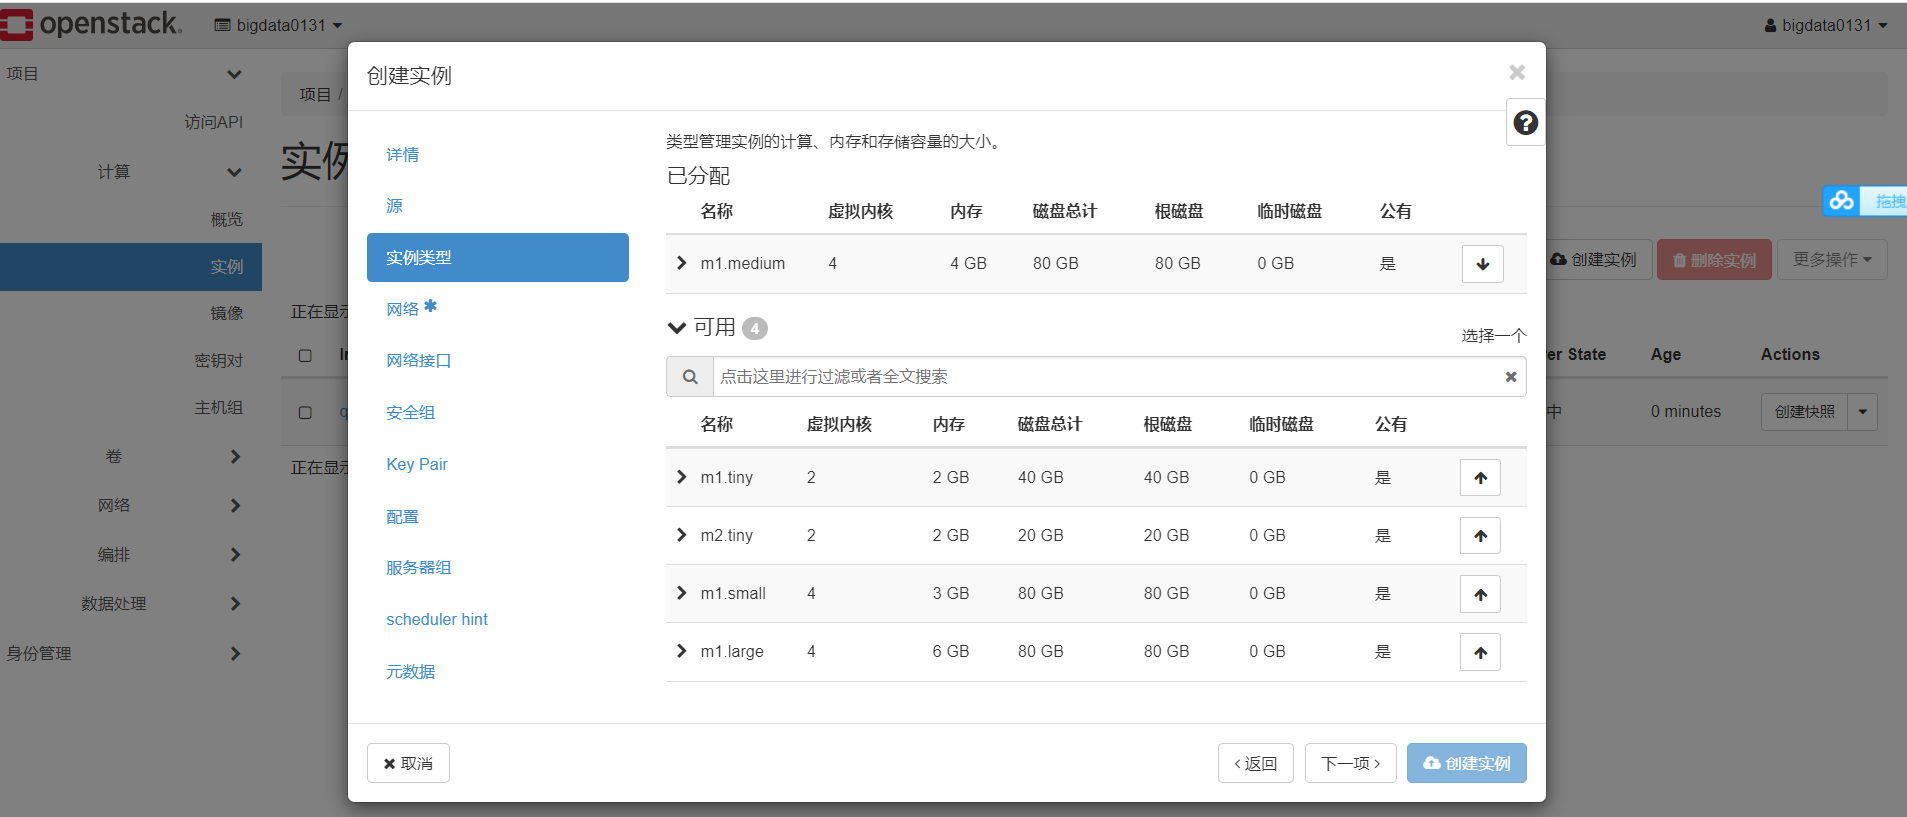Screen dimensions: 1907x817
Task: Click the magnifier search icon
Action: pyautogui.click(x=690, y=377)
